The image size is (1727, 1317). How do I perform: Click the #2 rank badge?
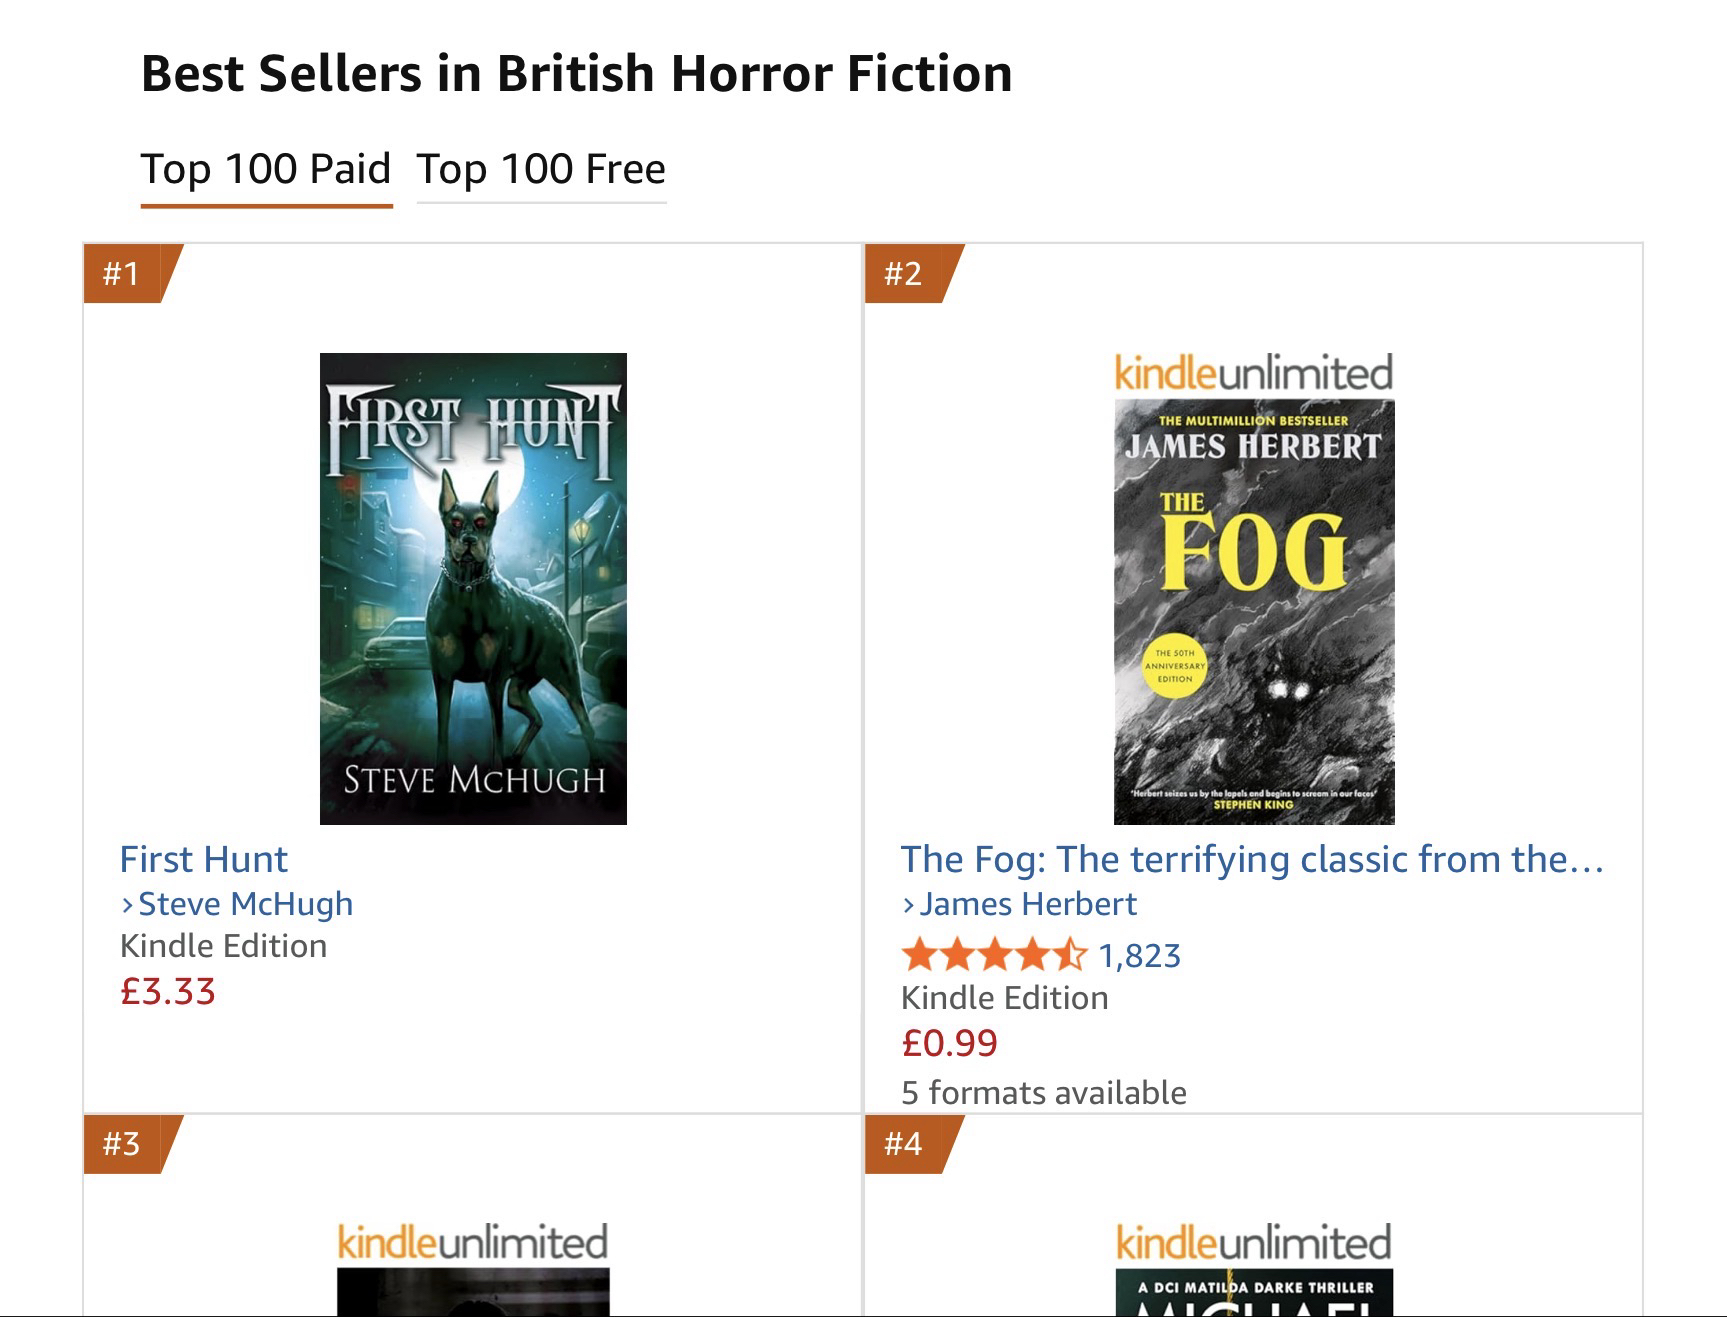click(x=904, y=273)
